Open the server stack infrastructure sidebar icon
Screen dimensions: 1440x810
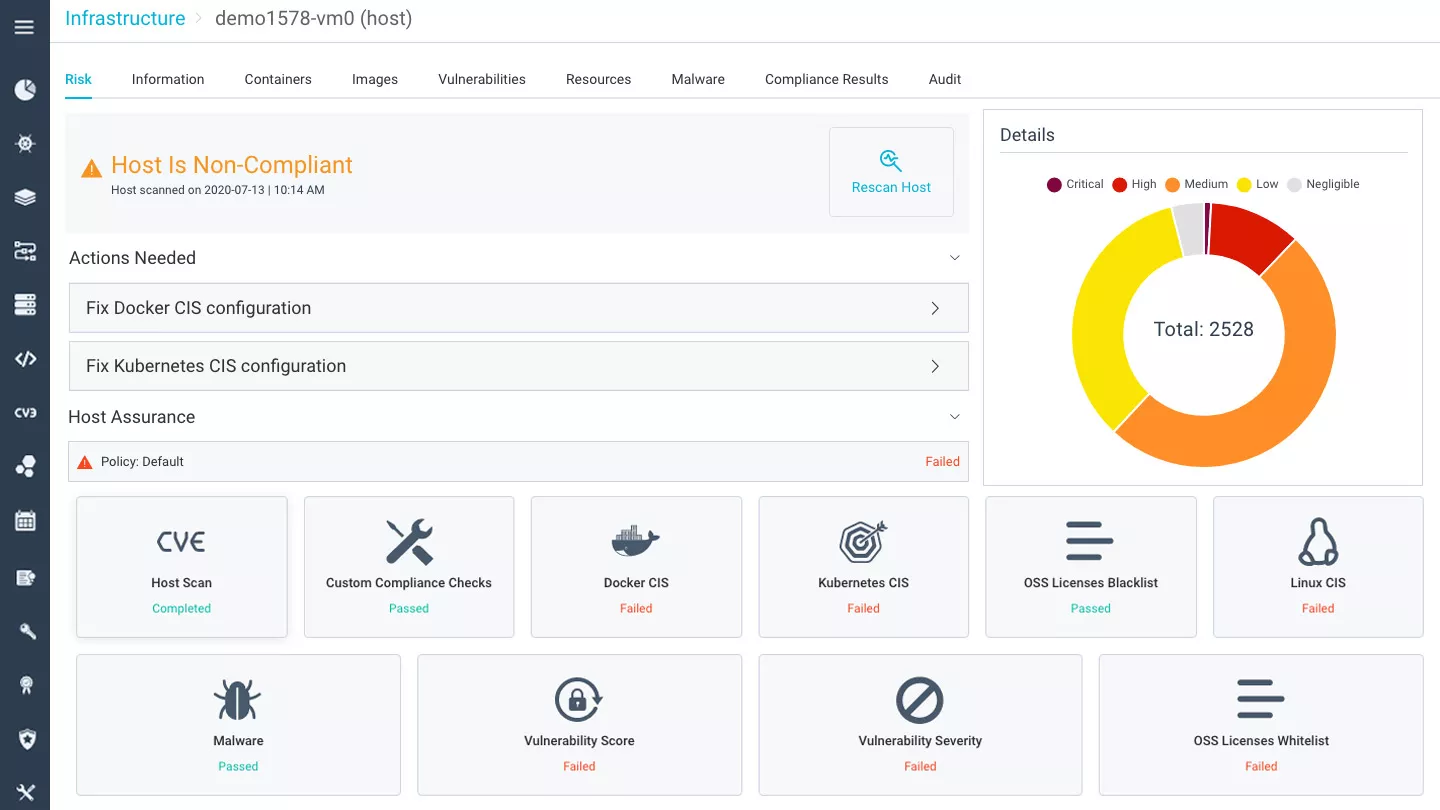point(25,304)
